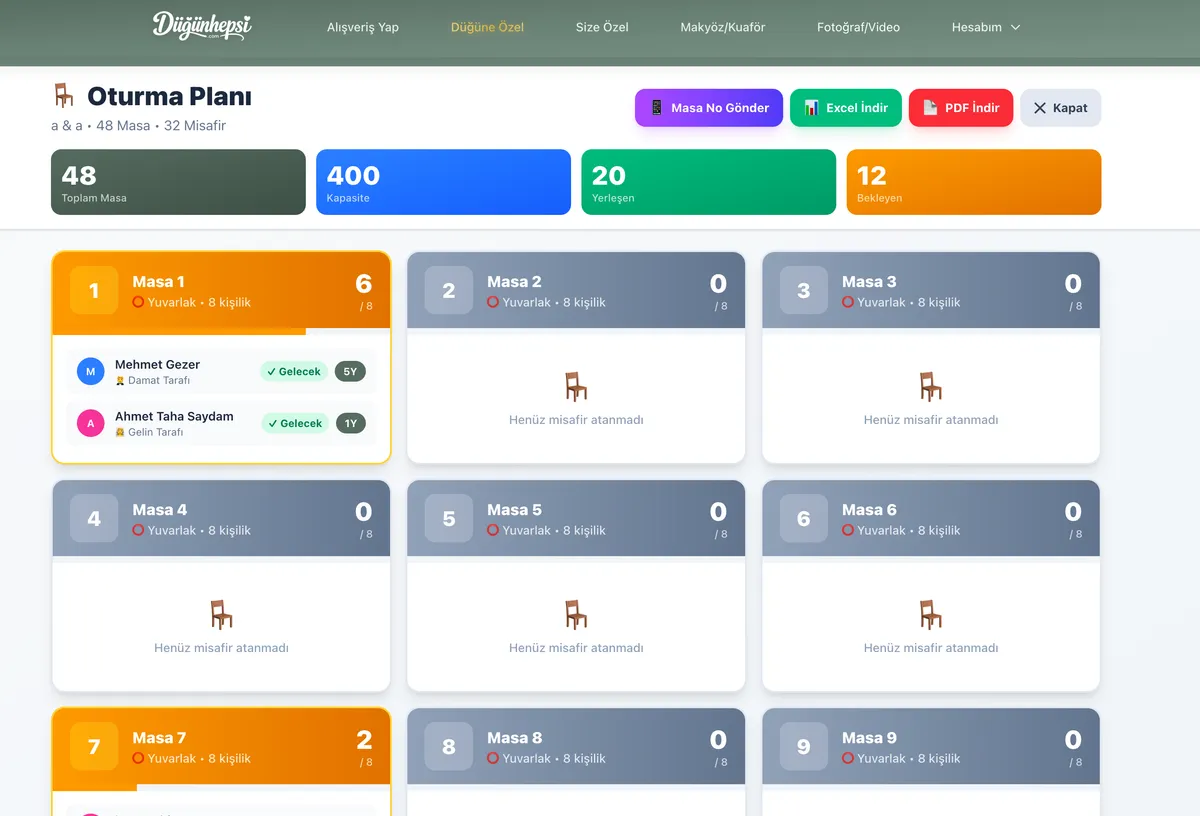Click the empty chair icon in Masa 2

point(576,387)
